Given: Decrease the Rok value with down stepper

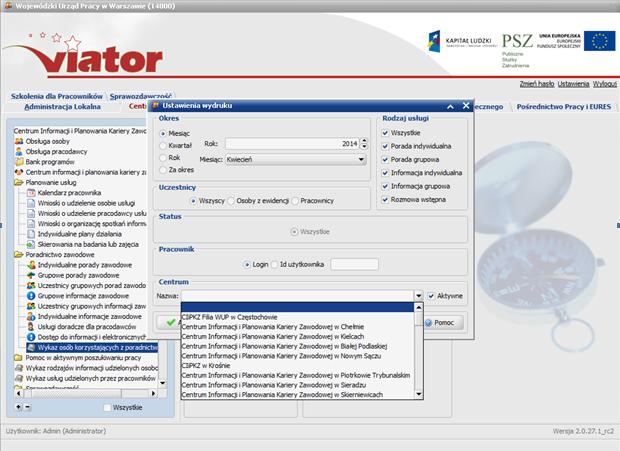Looking at the screenshot, I should coord(364,147).
